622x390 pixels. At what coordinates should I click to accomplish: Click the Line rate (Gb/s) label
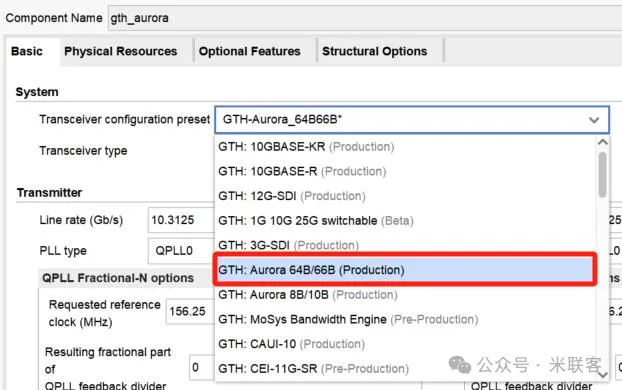point(81,220)
